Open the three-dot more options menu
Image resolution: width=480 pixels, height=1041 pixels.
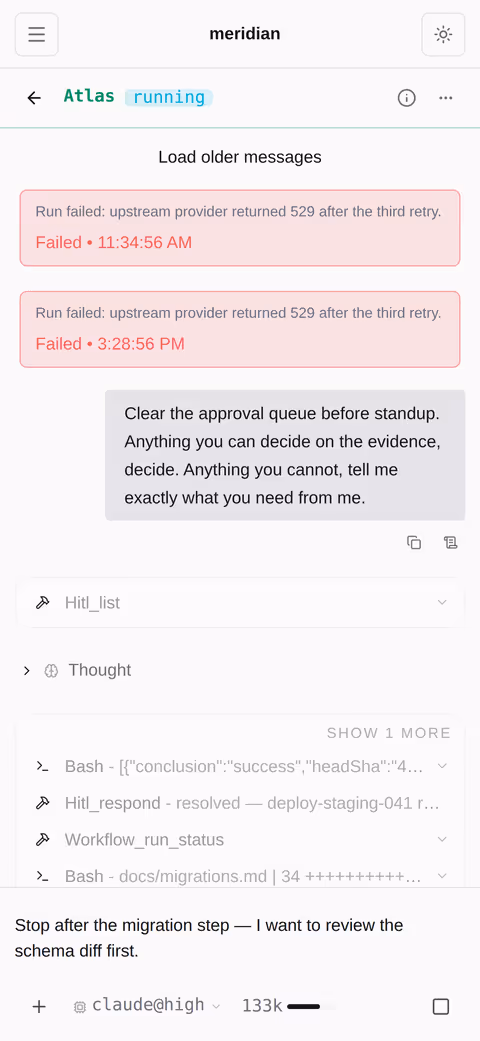[445, 98]
